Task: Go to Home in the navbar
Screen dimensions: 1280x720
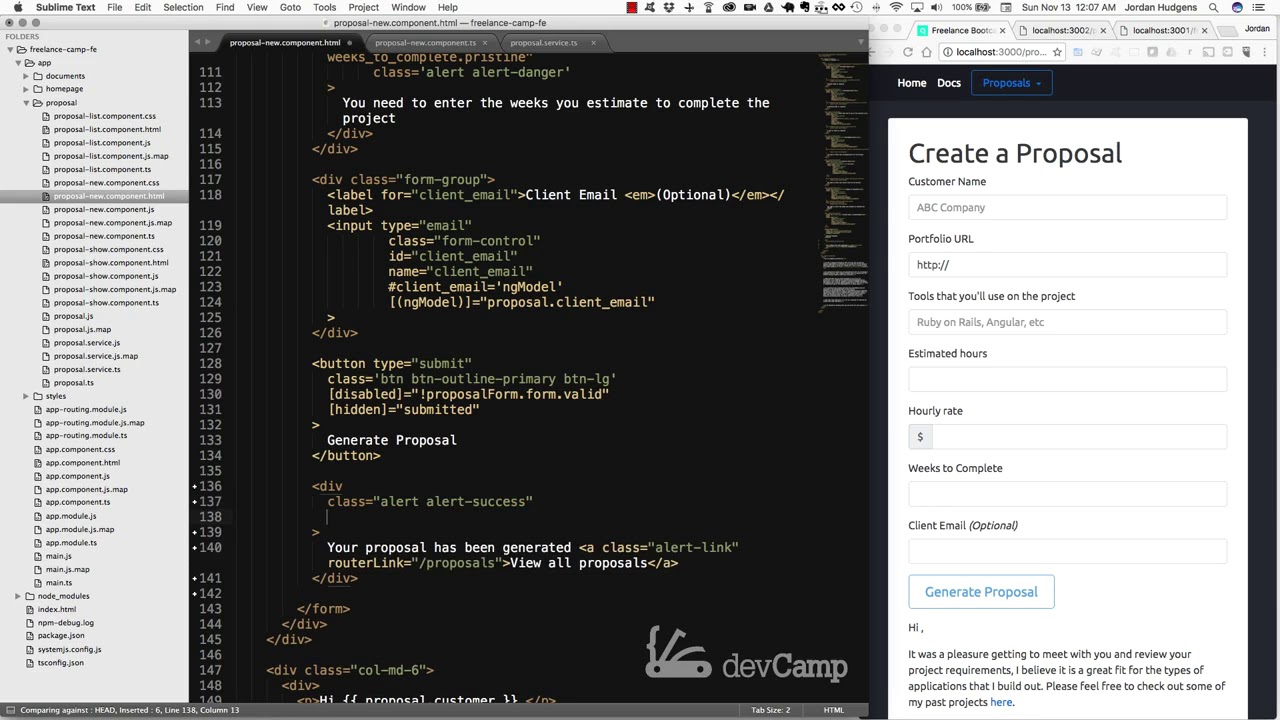Action: [x=911, y=83]
